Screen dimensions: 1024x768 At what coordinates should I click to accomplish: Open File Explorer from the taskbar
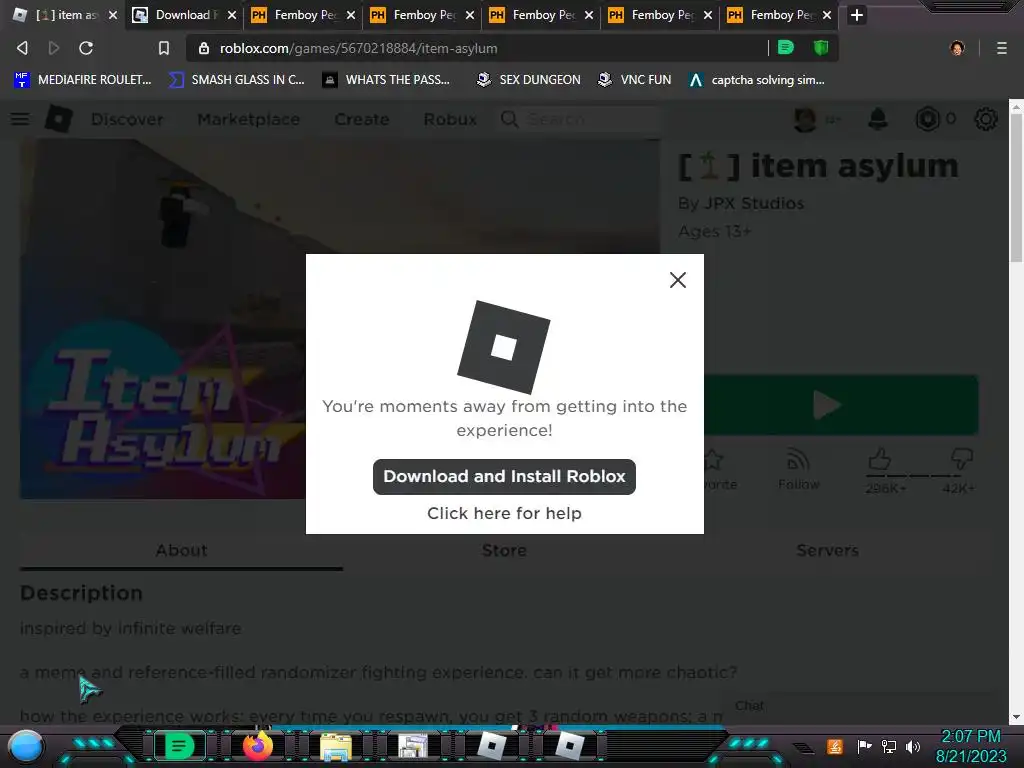[x=335, y=746]
